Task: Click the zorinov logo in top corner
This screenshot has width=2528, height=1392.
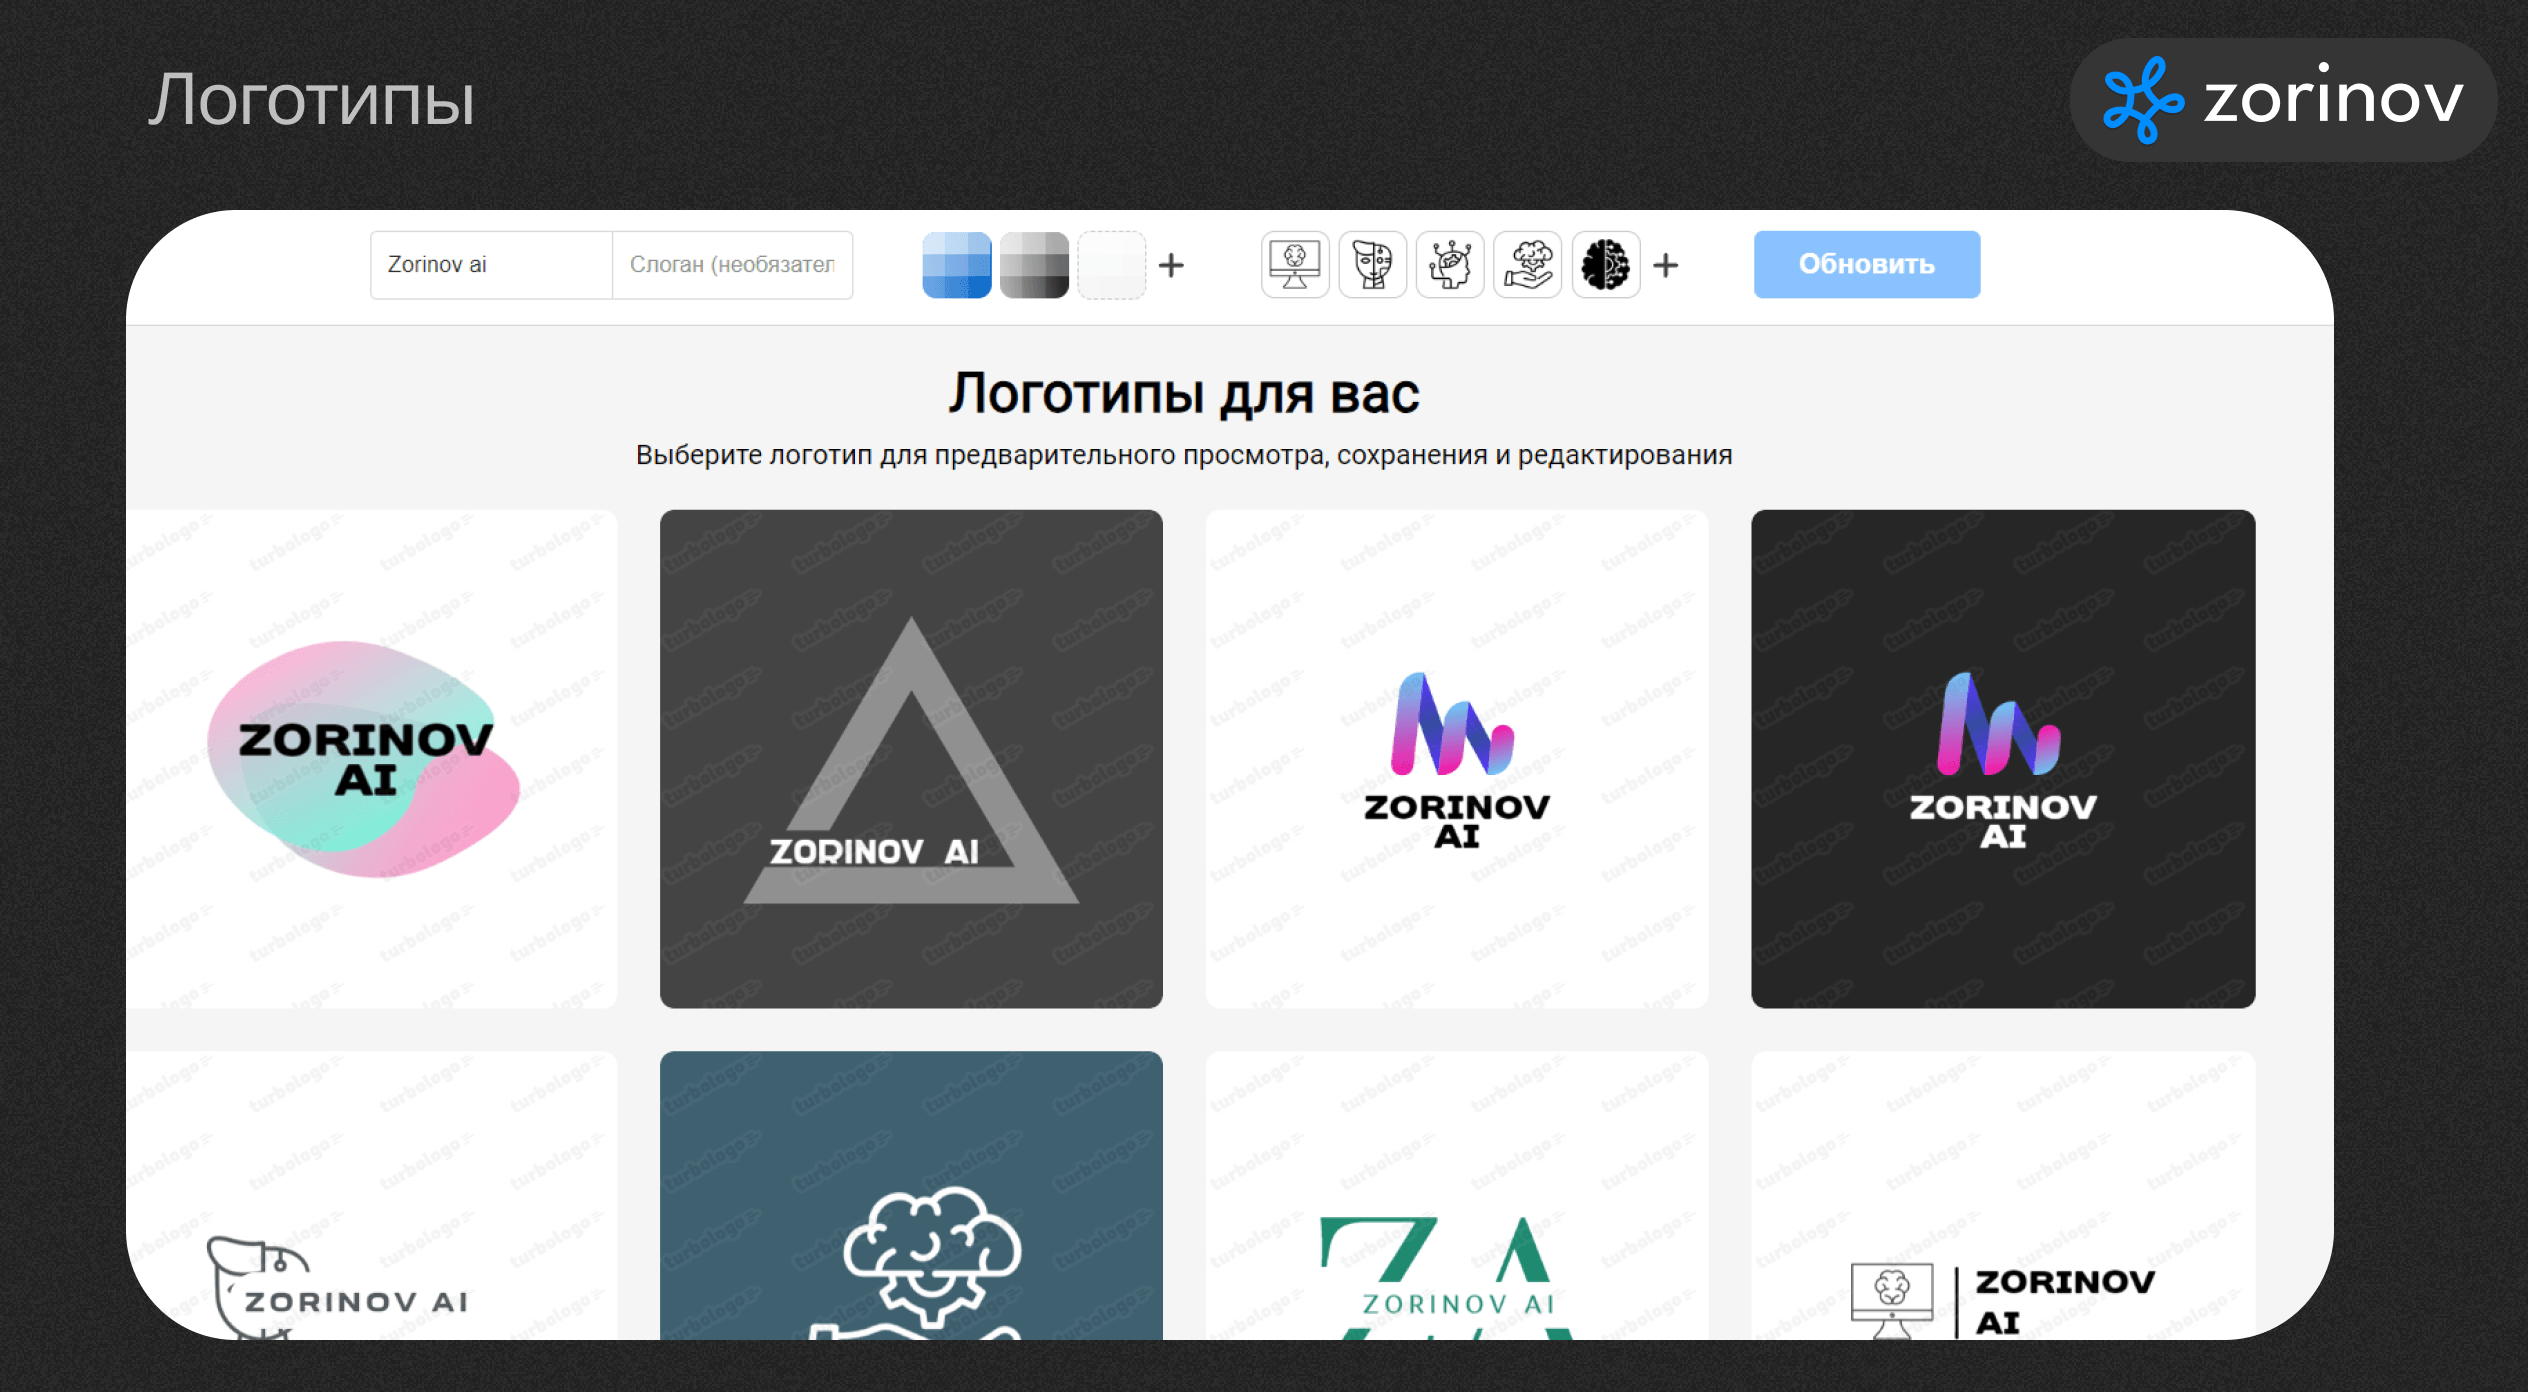Action: 2283,100
